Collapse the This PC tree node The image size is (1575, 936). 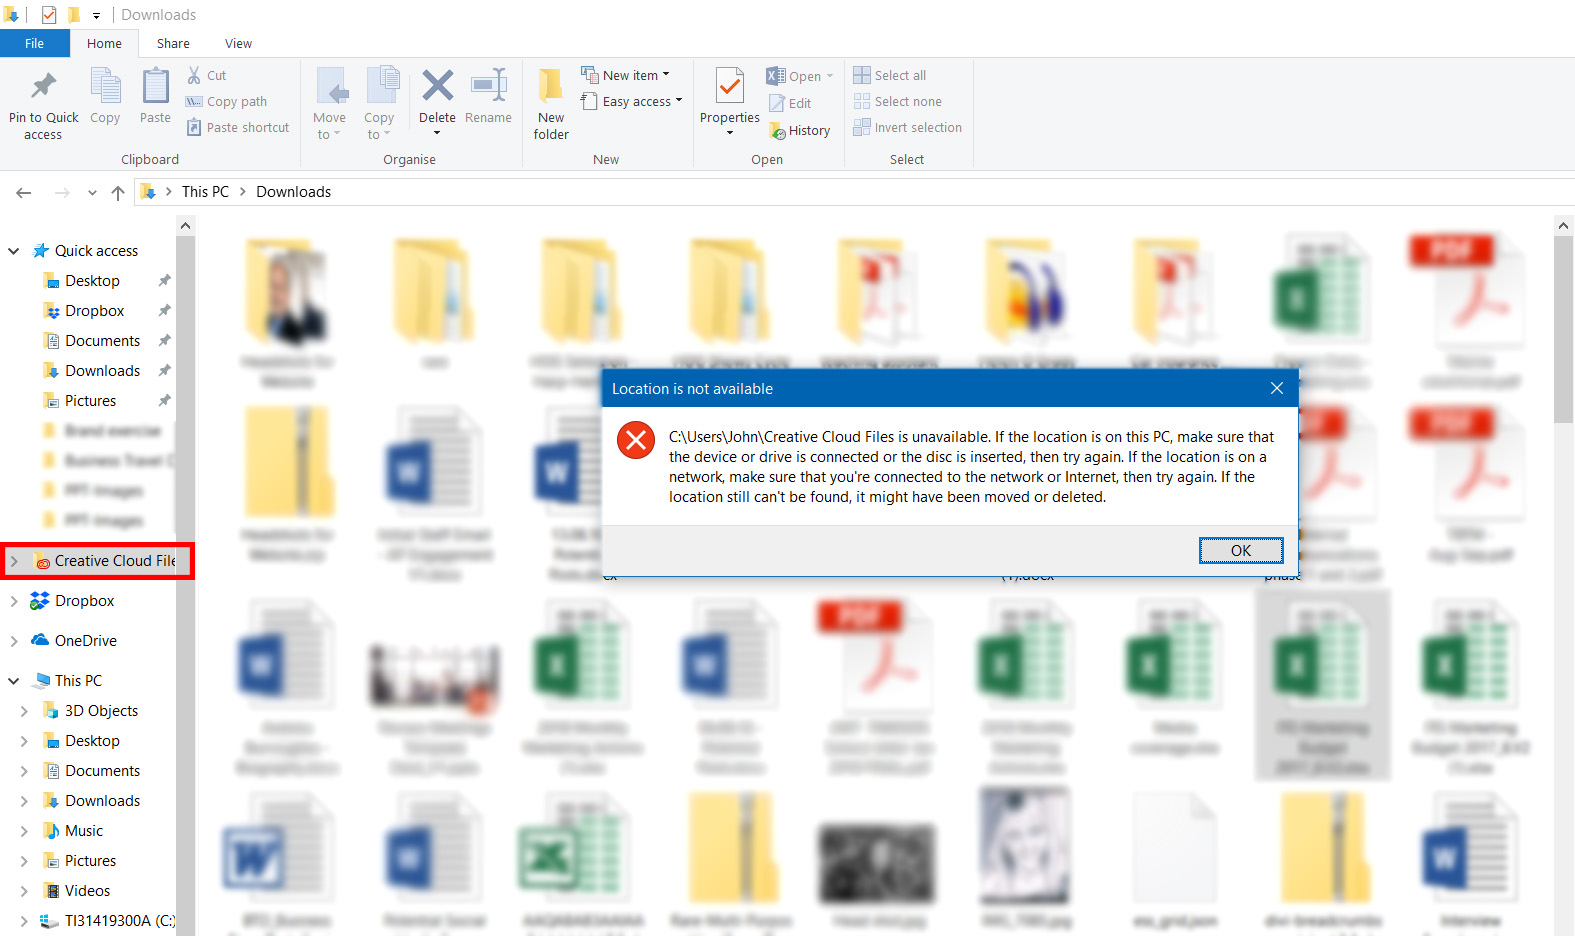click(x=14, y=681)
